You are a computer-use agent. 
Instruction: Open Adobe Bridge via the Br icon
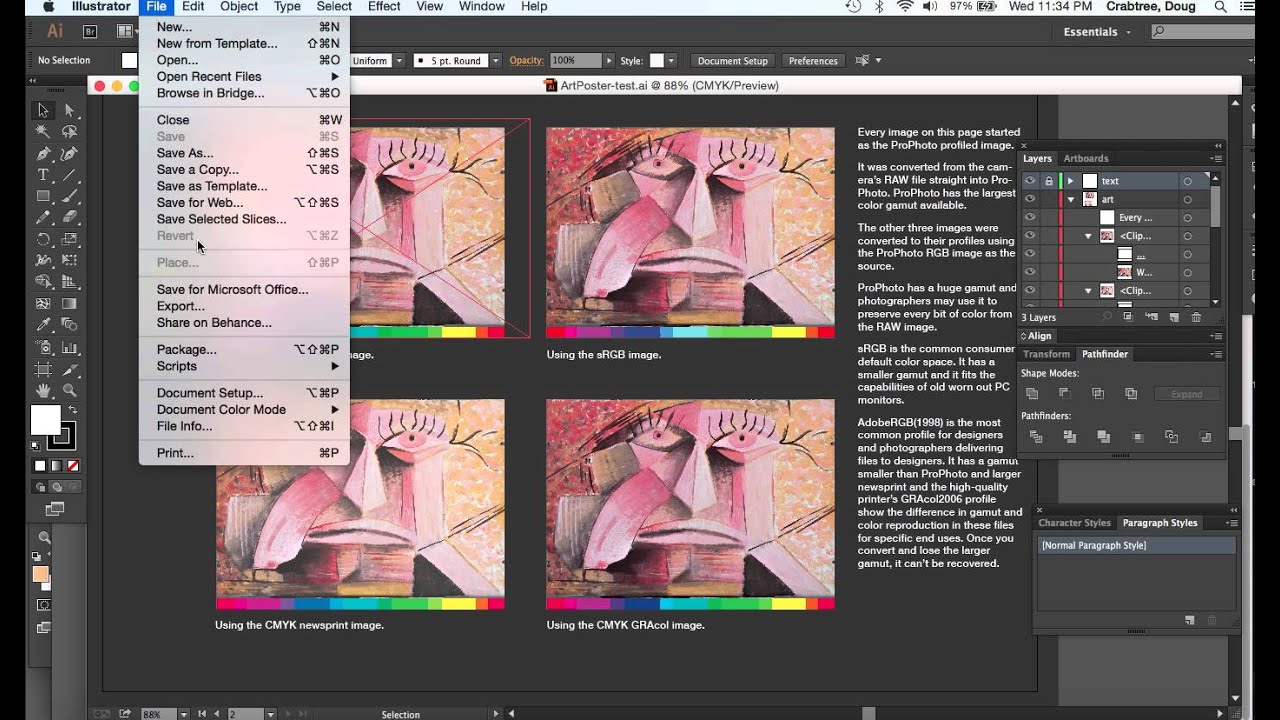(90, 32)
